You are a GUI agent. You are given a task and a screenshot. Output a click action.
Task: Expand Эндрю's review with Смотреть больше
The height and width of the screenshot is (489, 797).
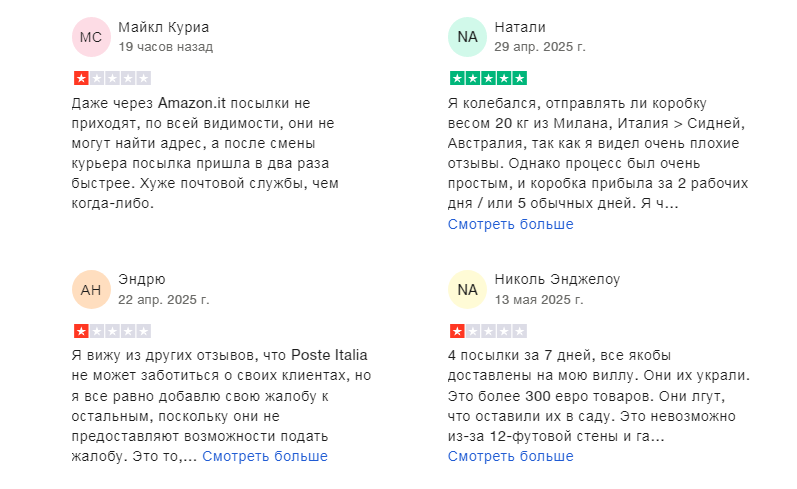click(x=265, y=456)
